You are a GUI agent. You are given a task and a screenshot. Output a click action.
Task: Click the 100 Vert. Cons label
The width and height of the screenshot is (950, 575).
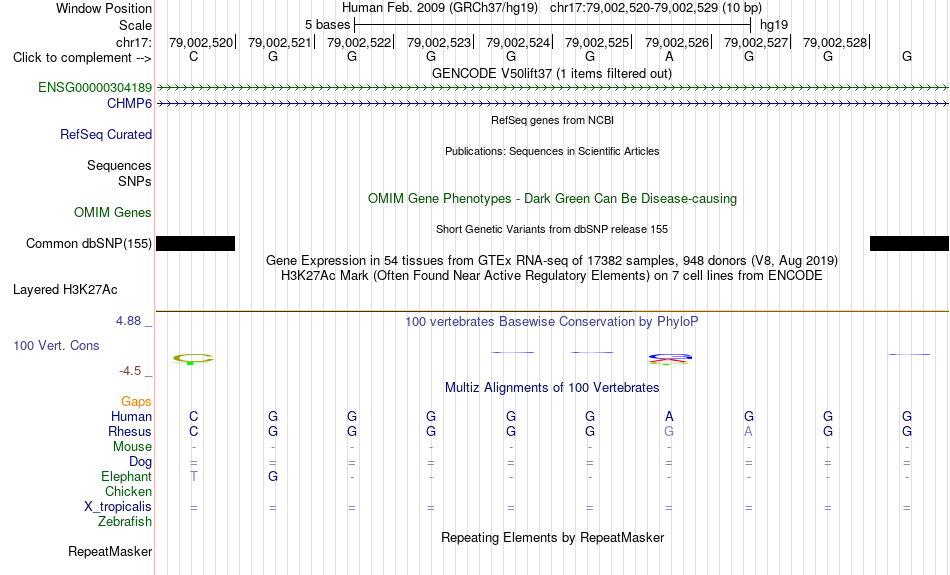point(56,345)
